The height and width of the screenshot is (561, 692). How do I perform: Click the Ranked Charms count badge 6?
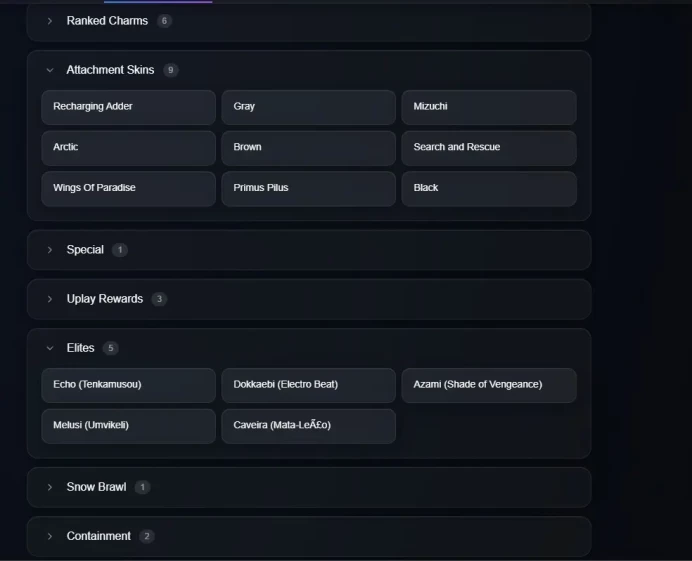[x=164, y=21]
